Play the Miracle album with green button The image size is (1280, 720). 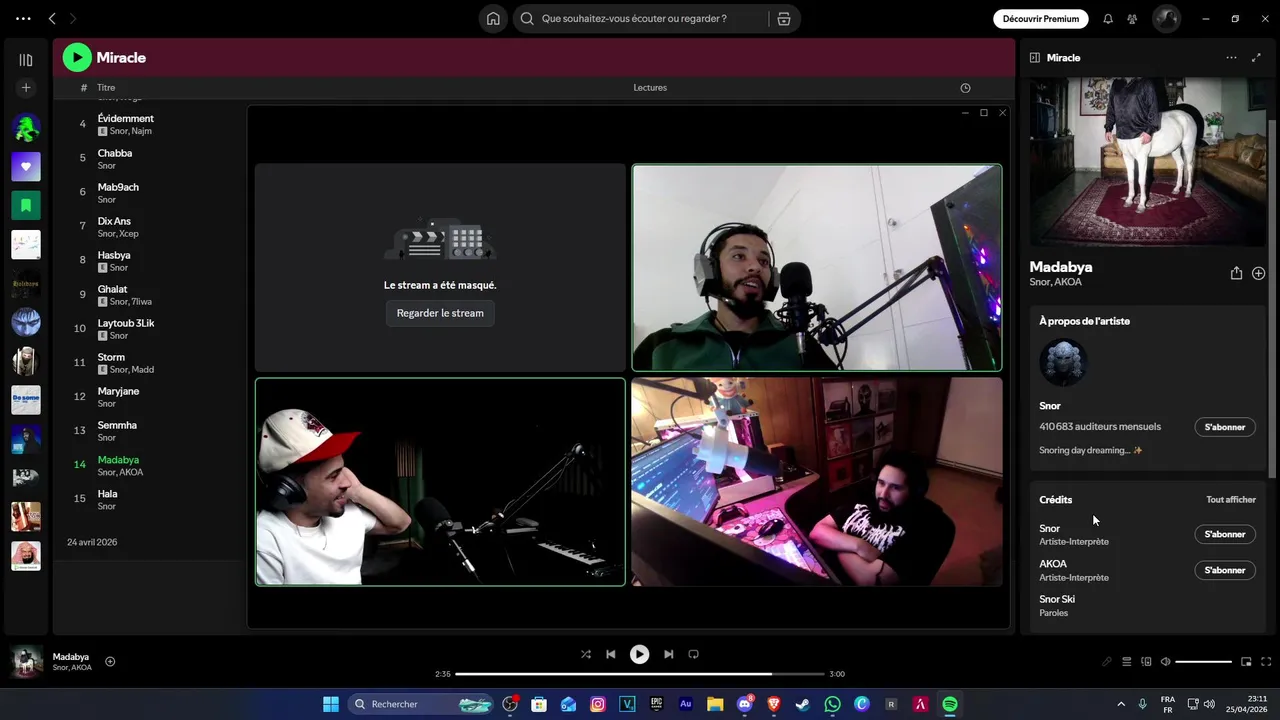(77, 57)
